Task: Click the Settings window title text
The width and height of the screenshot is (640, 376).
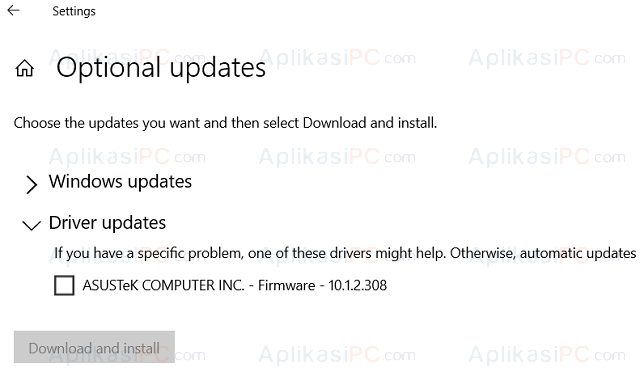Action: [x=74, y=11]
